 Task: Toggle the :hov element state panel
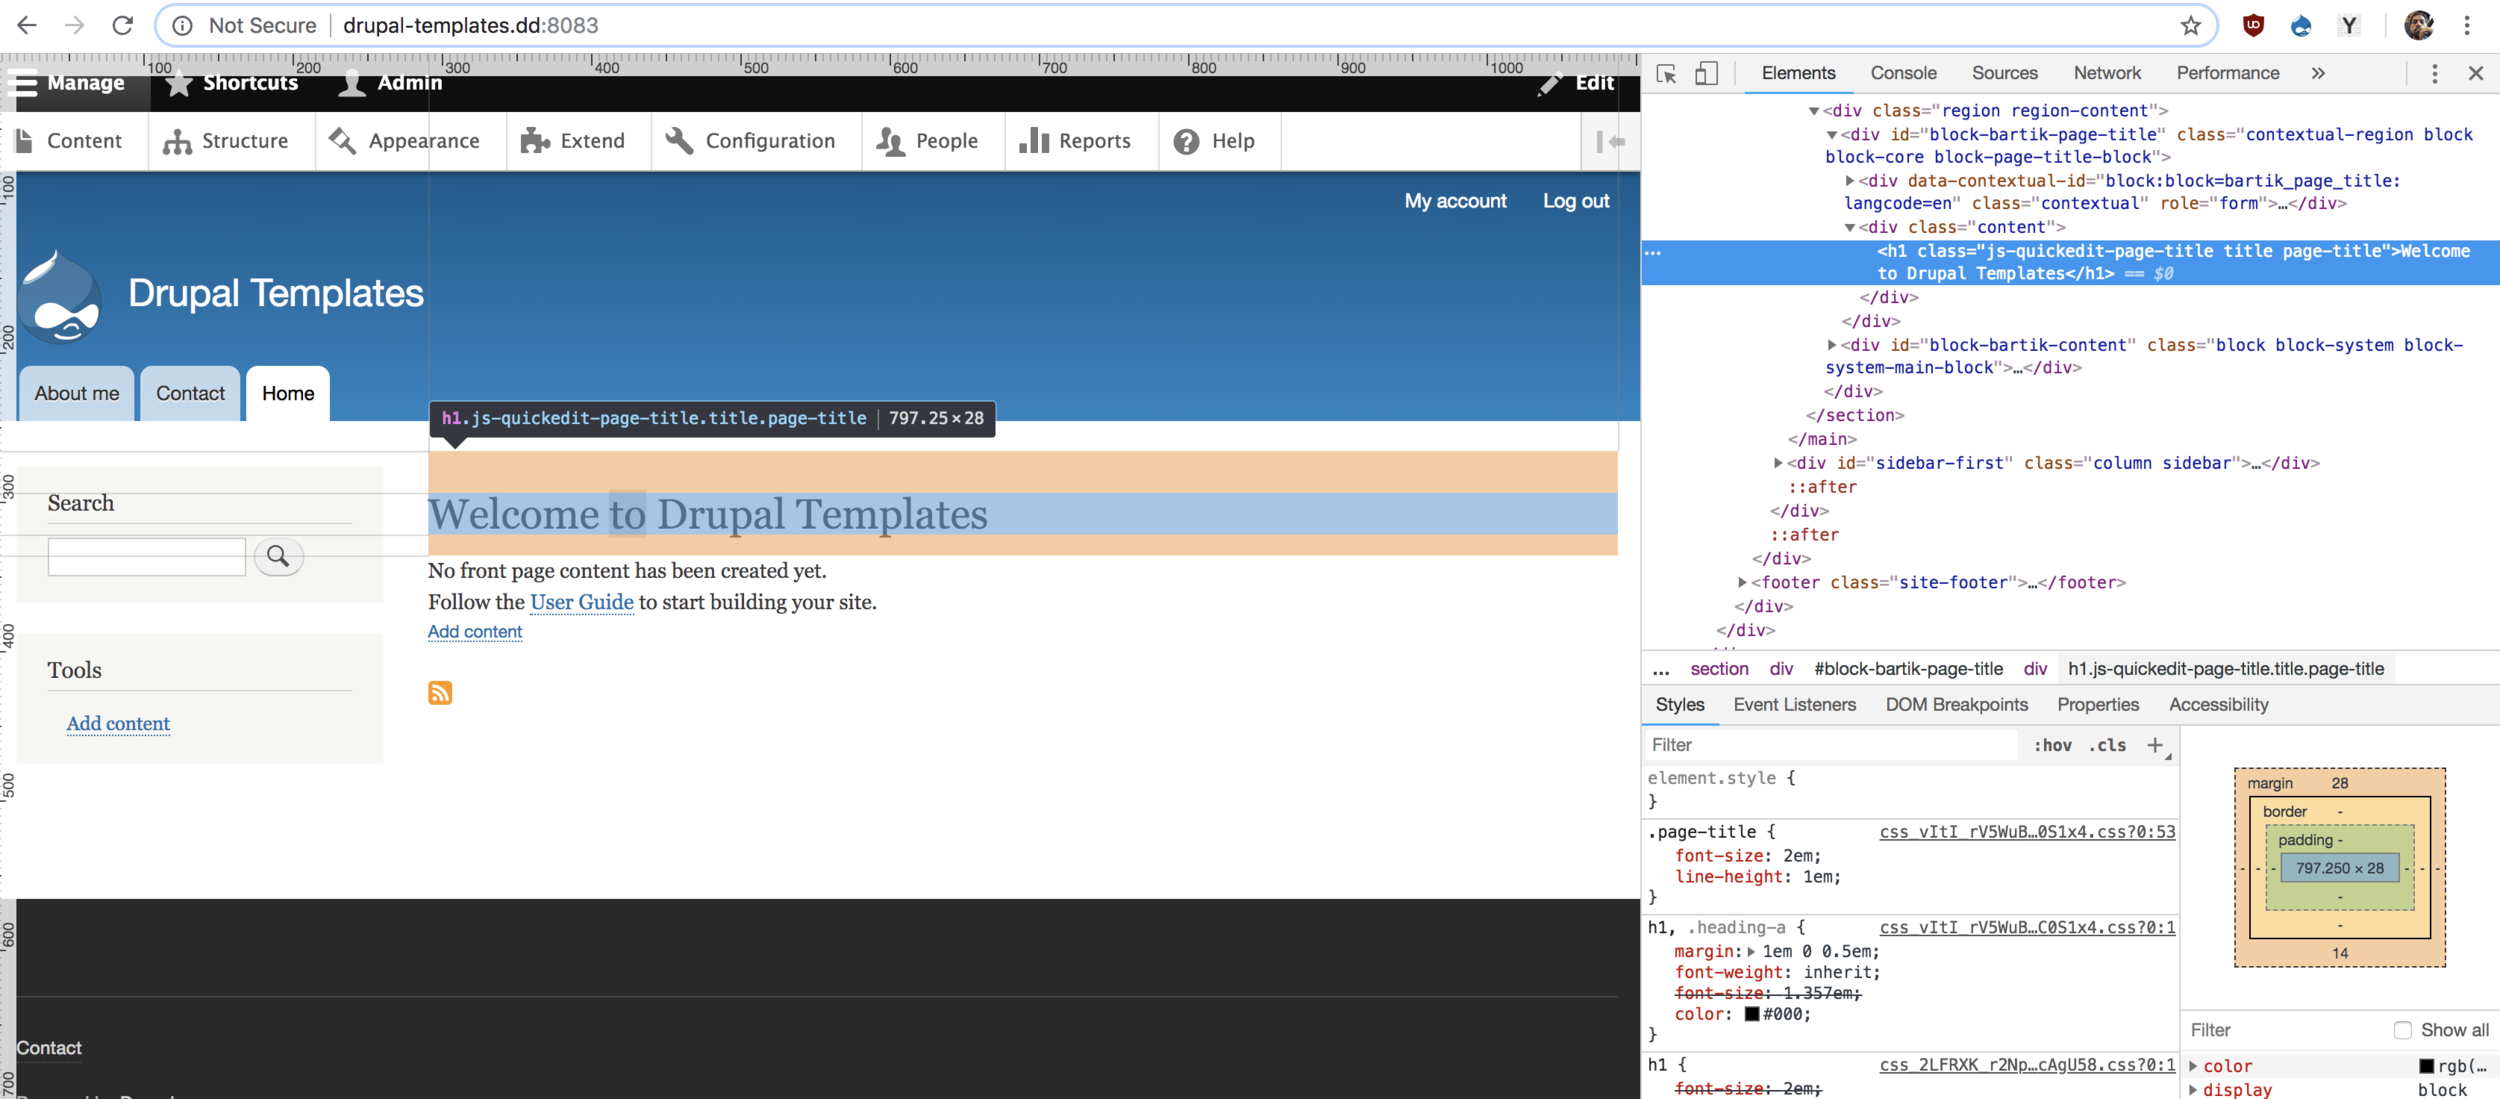pyautogui.click(x=2052, y=745)
